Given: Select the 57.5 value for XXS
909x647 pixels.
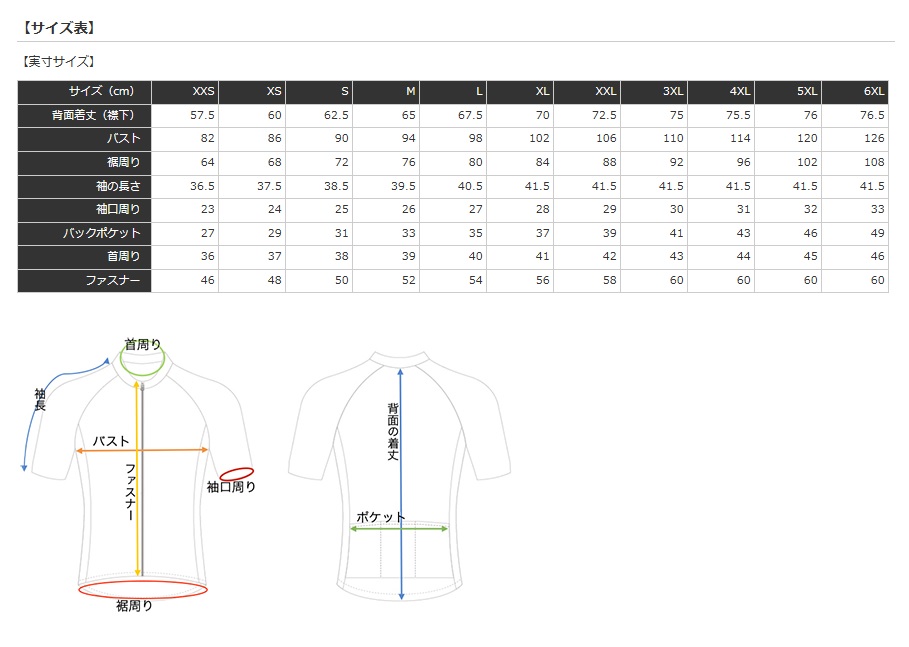Looking at the screenshot, I should point(185,115).
